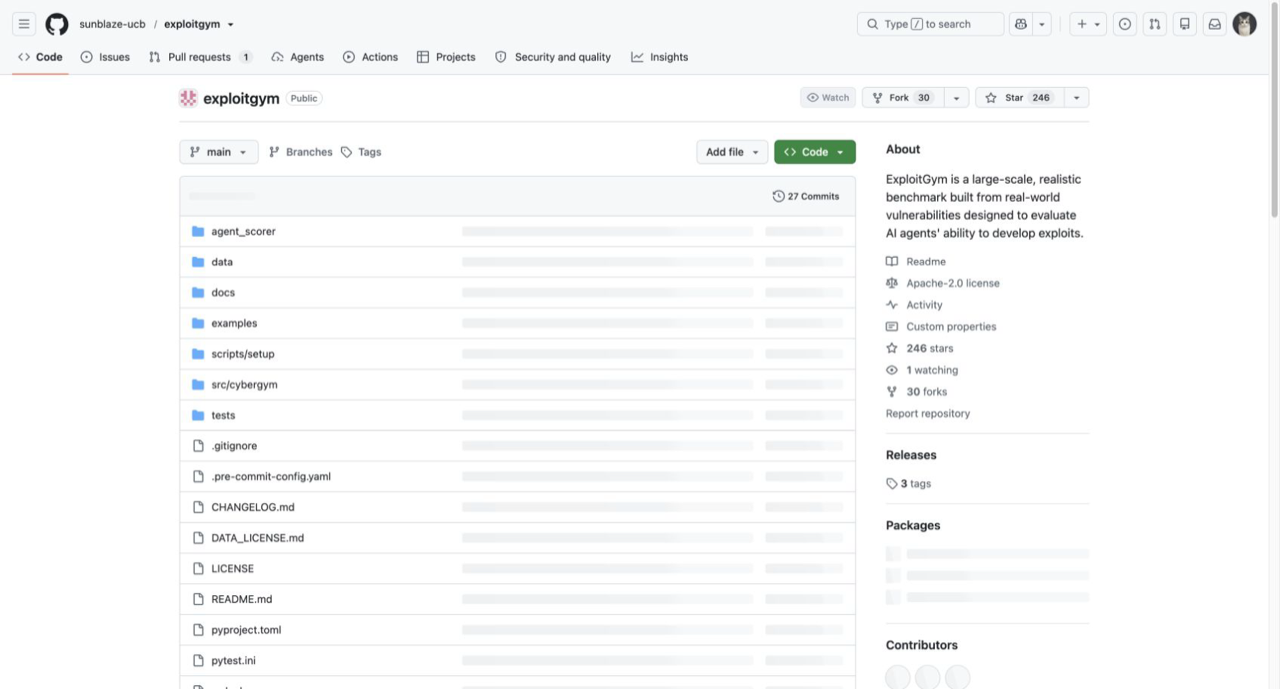1280x689 pixels.
Task: Switch to the Insights tab
Action: click(659, 57)
